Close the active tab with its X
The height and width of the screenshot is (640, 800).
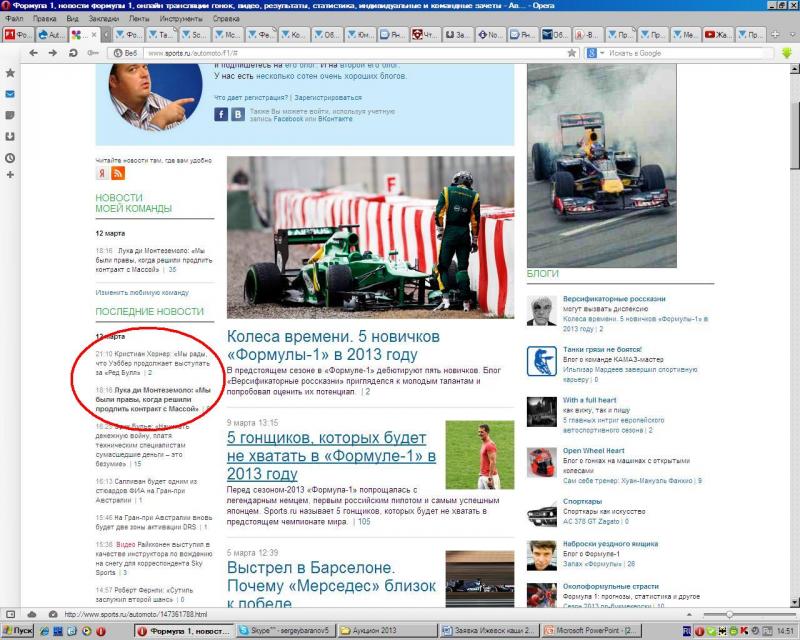tap(93, 35)
